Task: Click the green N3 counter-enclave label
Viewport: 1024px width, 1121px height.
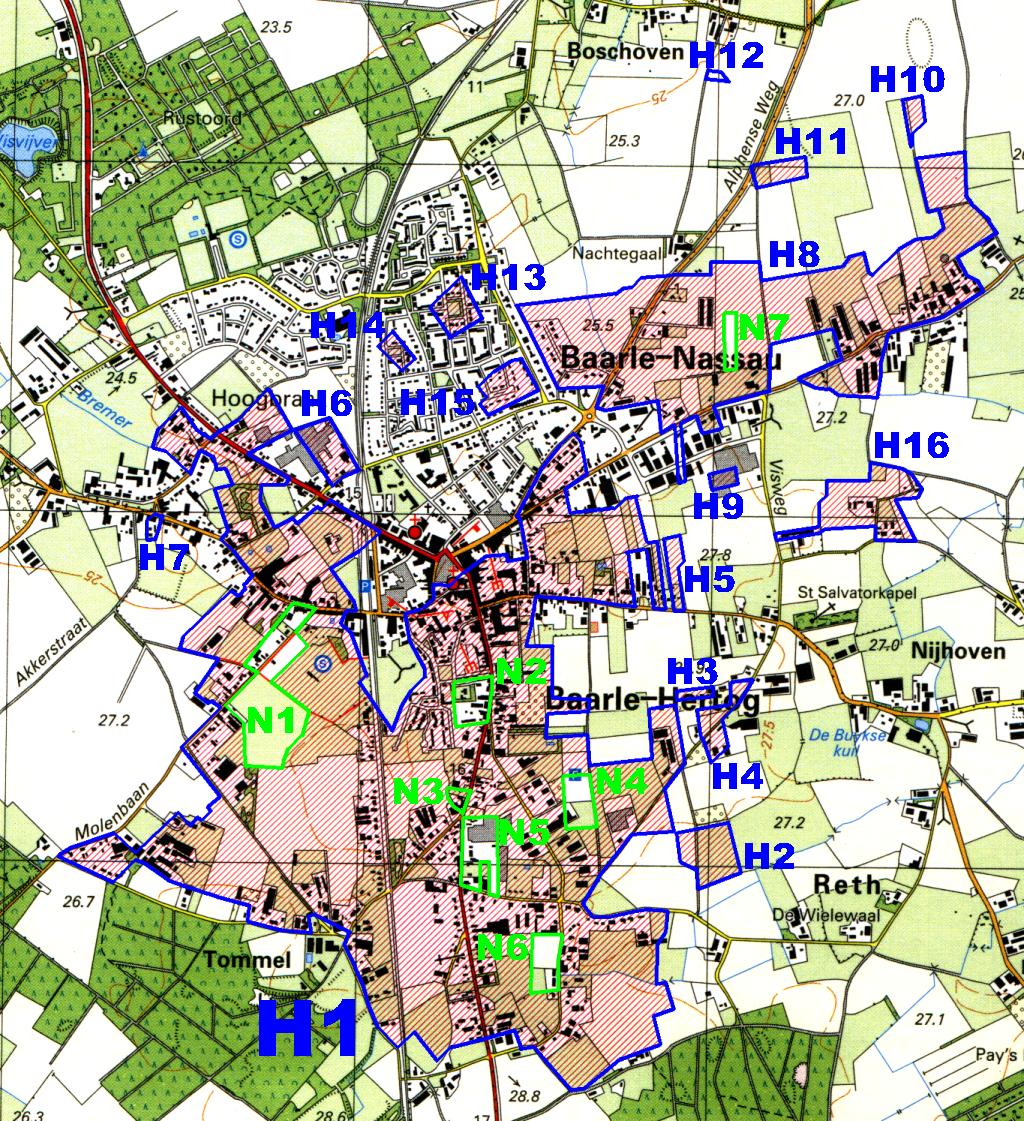Action: coord(418,791)
